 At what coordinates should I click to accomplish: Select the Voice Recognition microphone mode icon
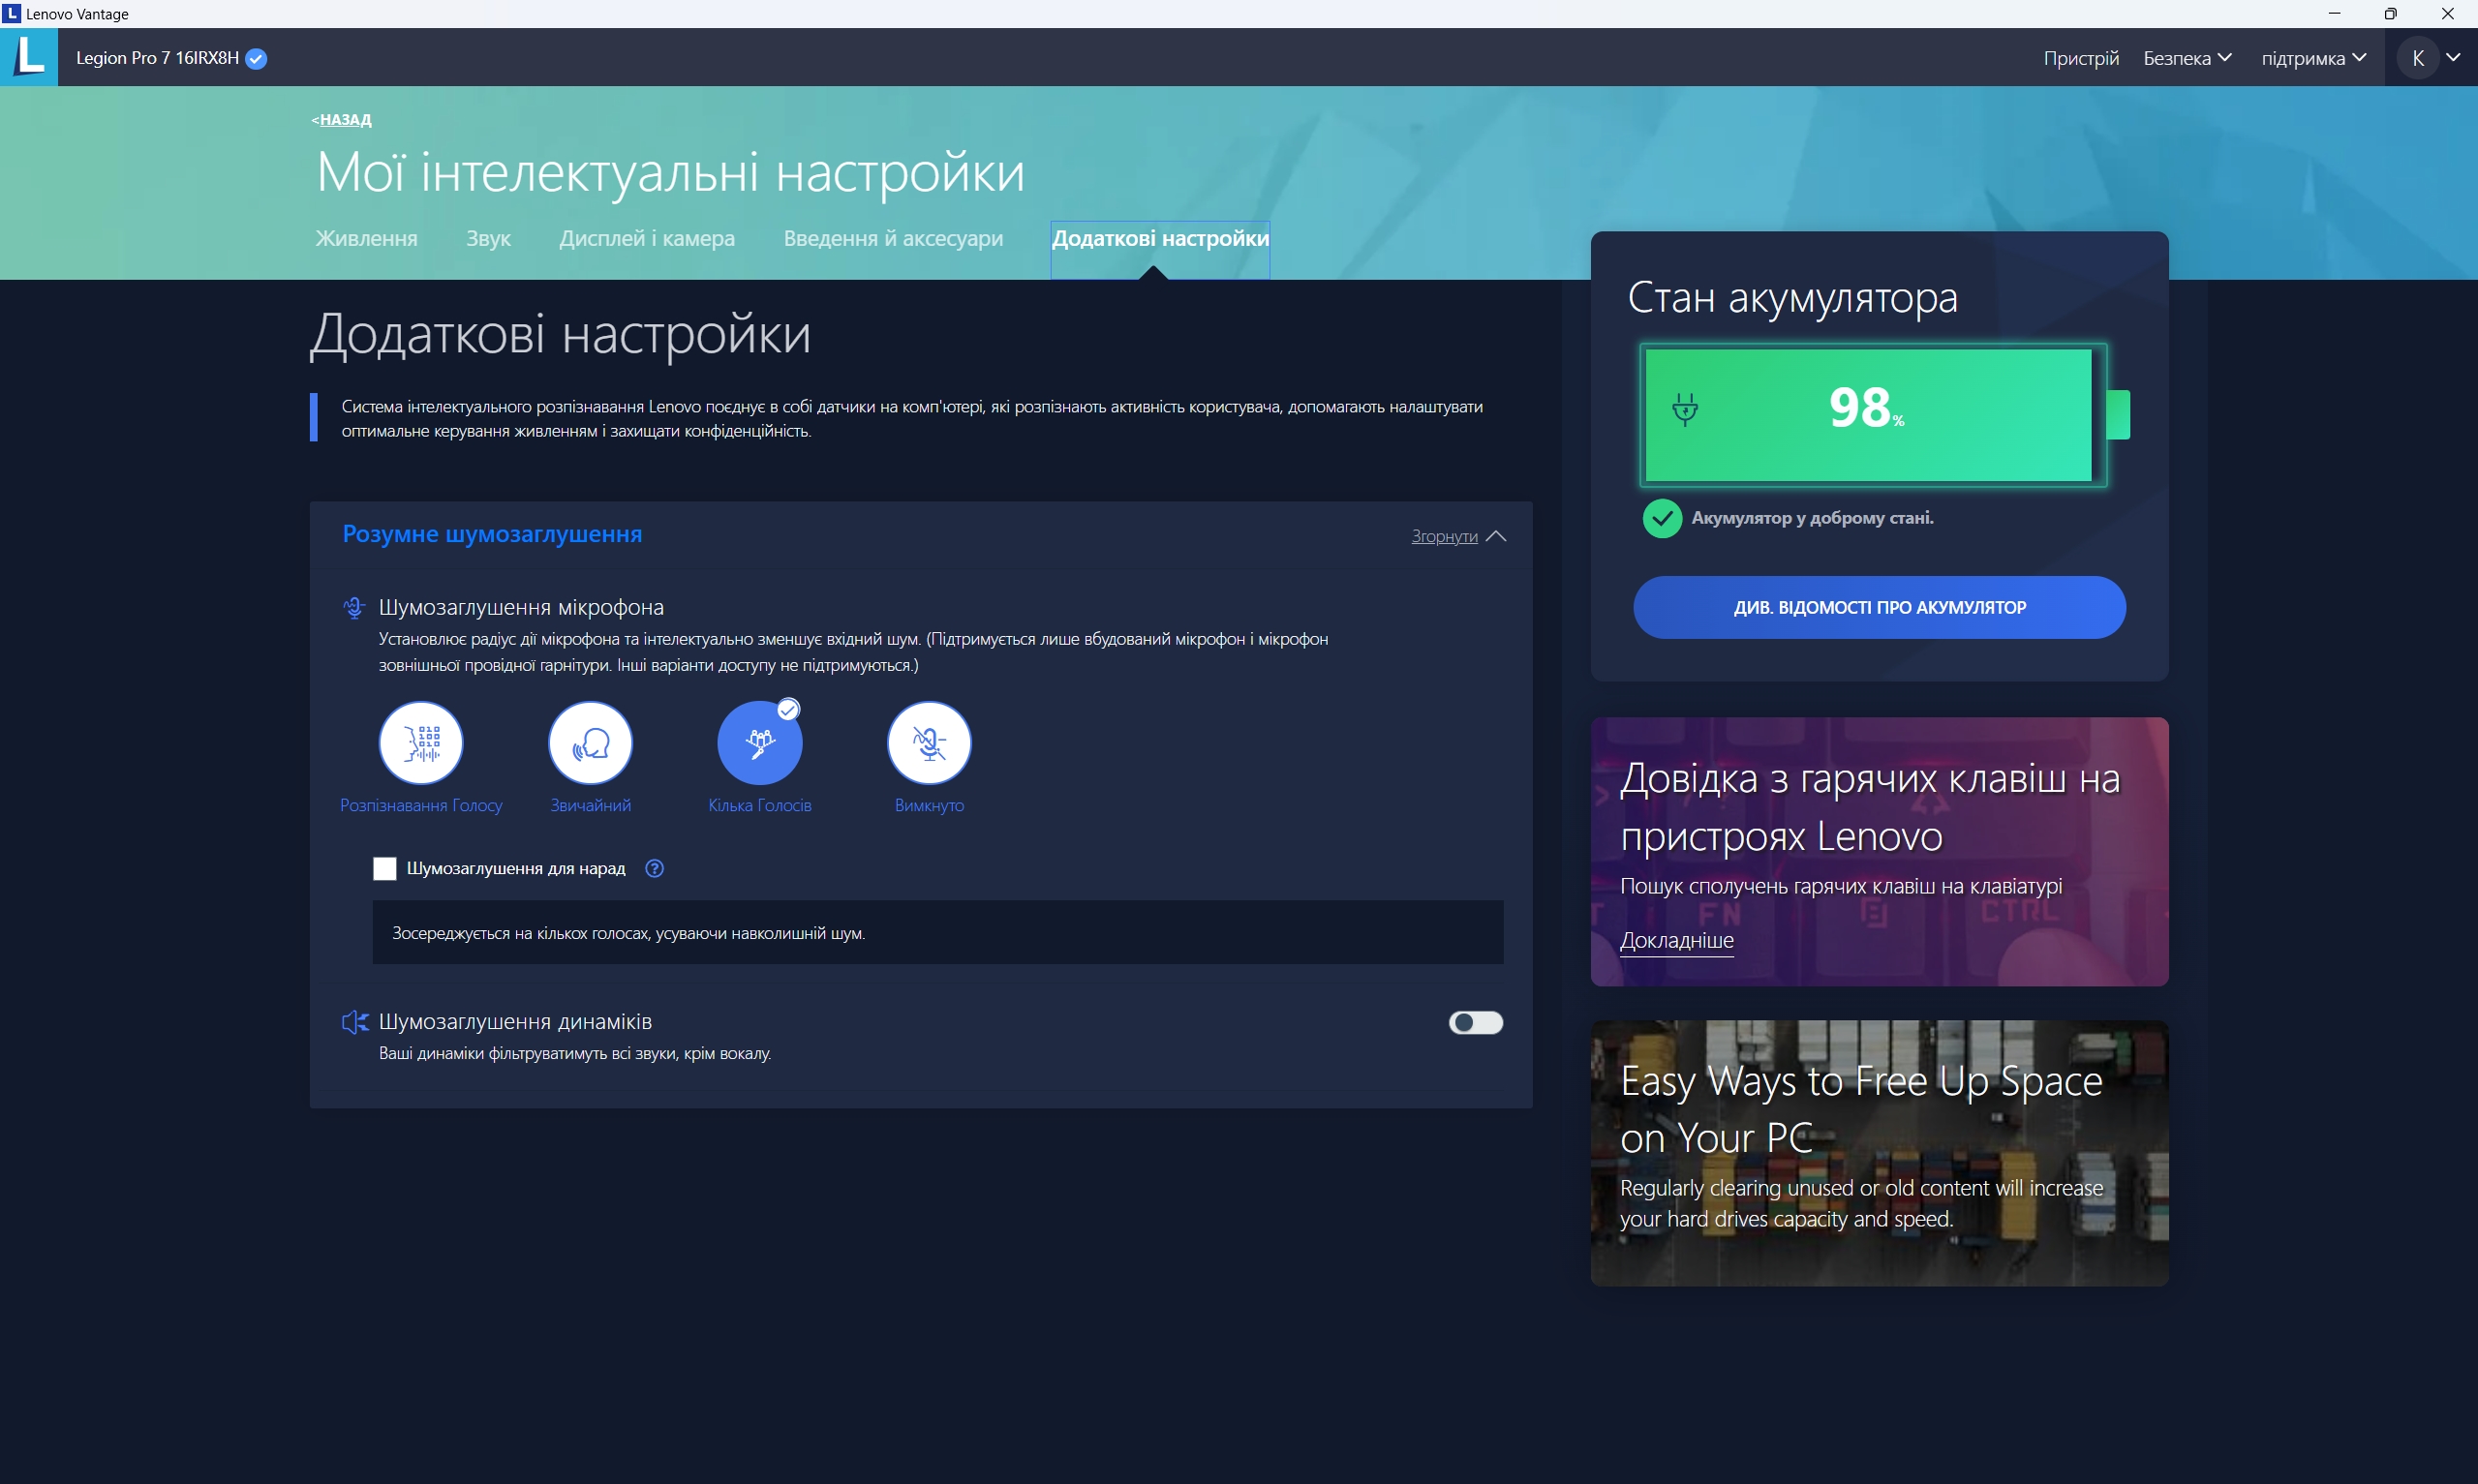tap(420, 743)
